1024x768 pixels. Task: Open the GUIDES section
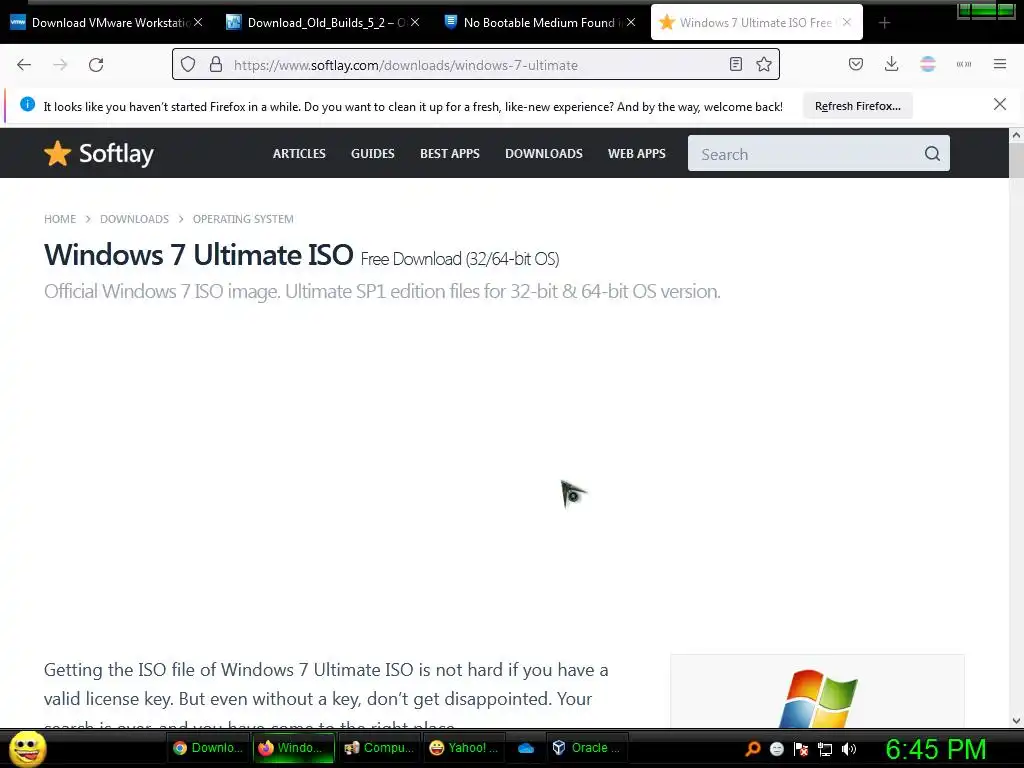pos(373,153)
